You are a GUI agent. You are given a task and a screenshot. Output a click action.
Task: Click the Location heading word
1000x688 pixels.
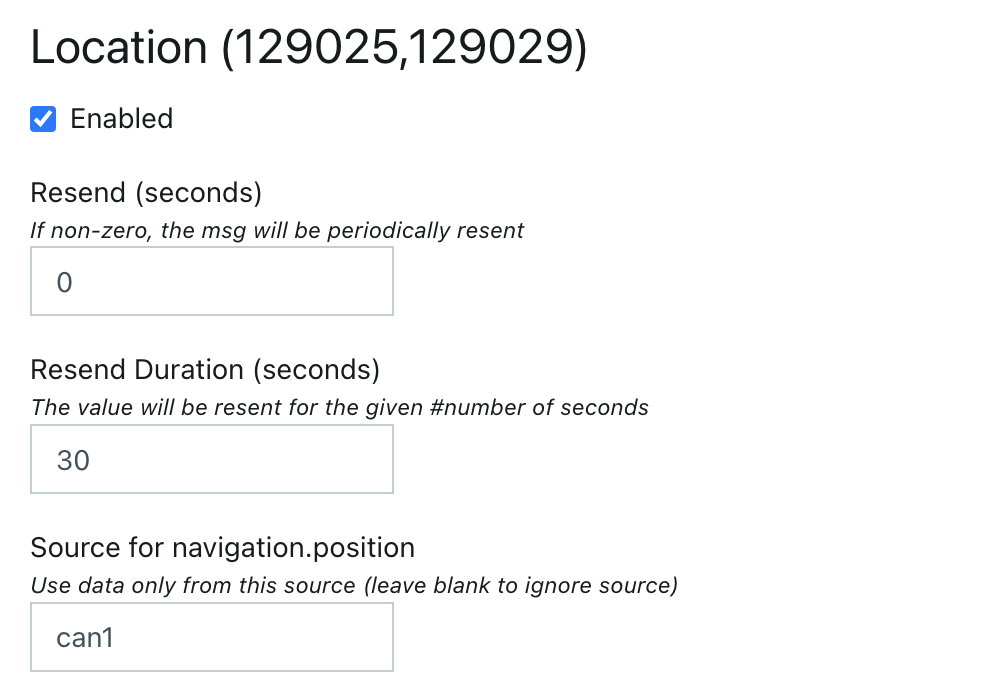pos(118,48)
